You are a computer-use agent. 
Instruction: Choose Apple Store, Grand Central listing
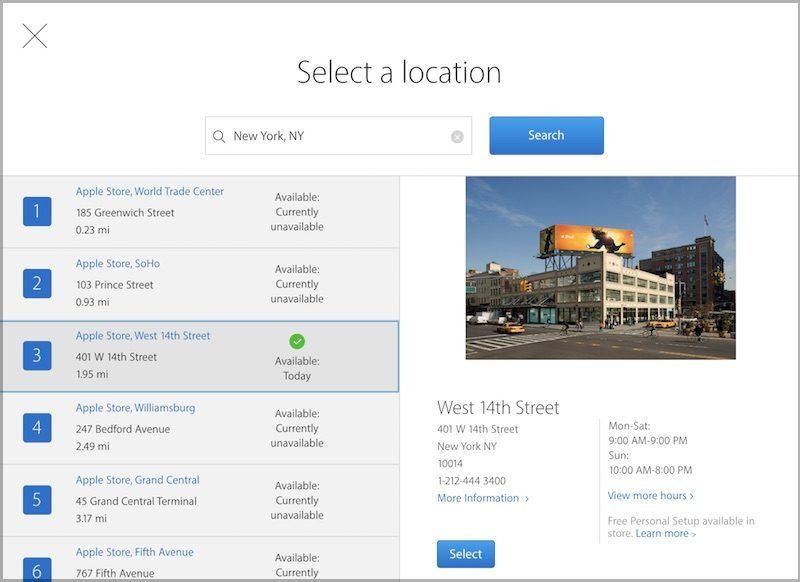[138, 480]
